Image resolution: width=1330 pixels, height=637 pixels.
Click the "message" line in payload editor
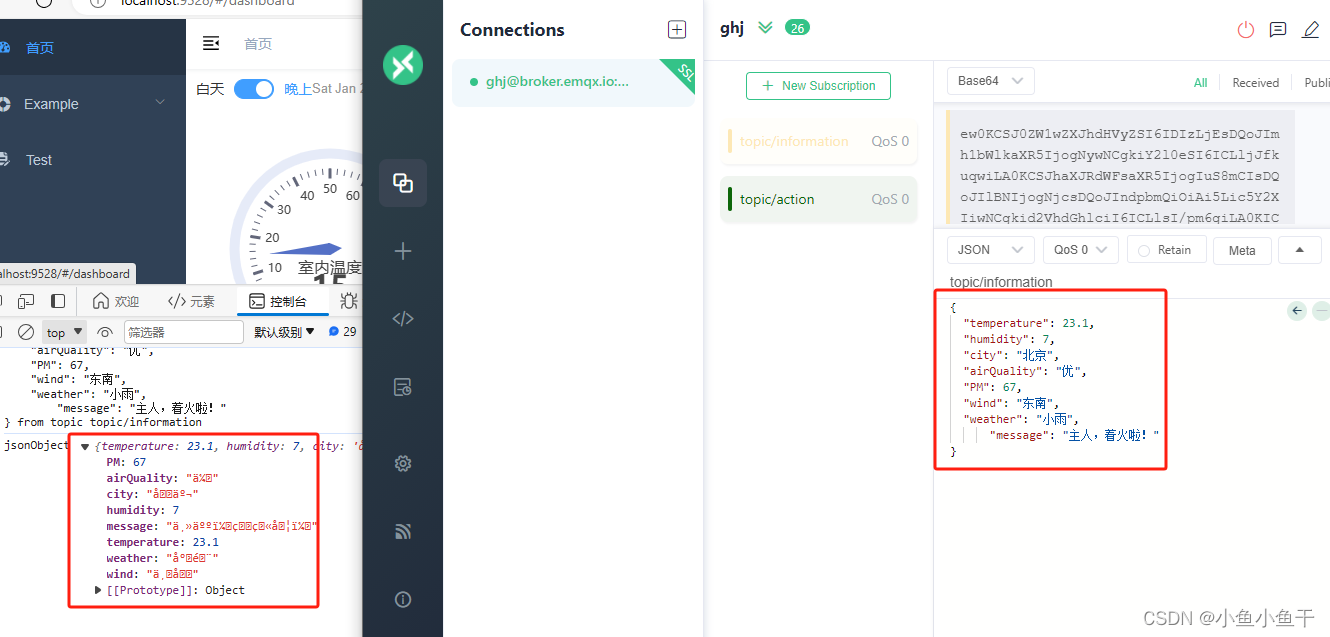[x=1074, y=435]
